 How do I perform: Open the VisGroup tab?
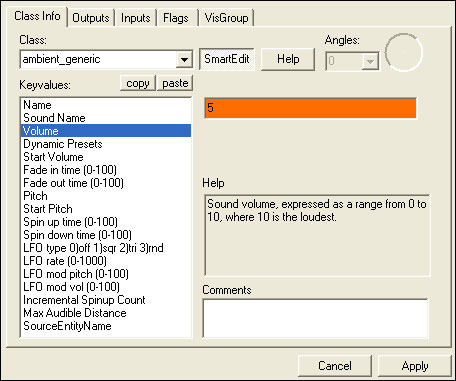[227, 18]
